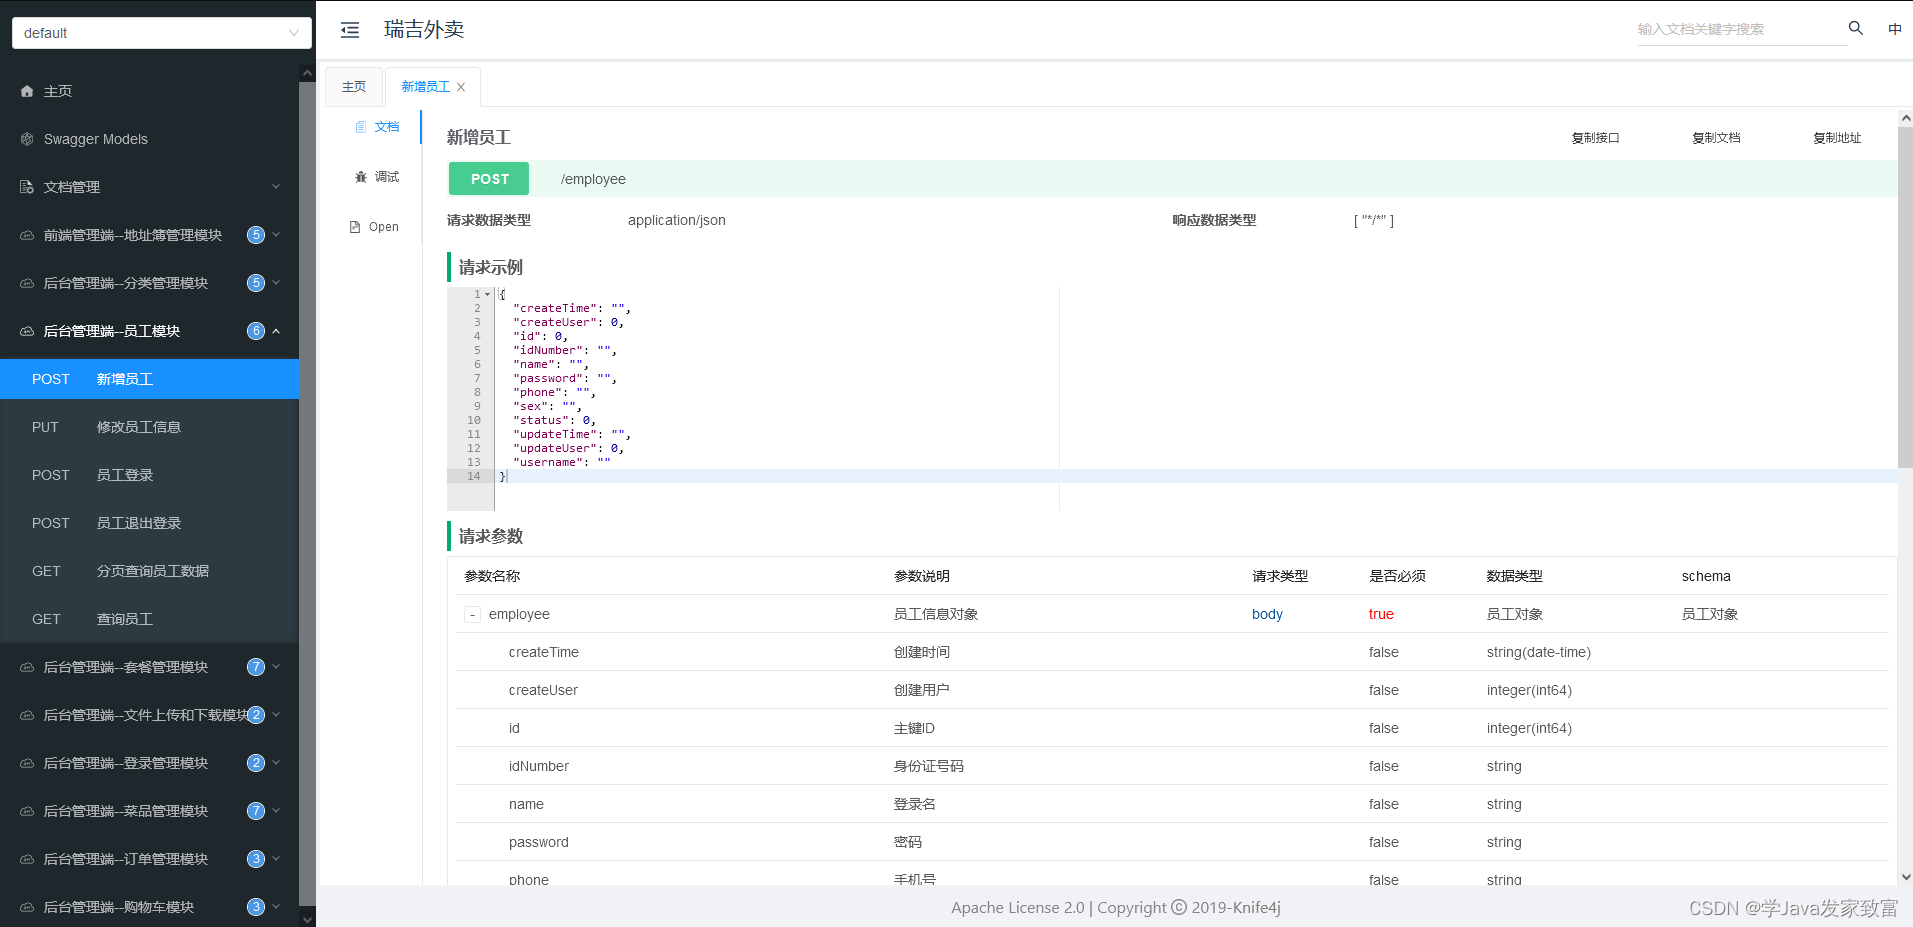The width and height of the screenshot is (1913, 927).
Task: Click 复制接口 button
Action: click(x=1595, y=138)
